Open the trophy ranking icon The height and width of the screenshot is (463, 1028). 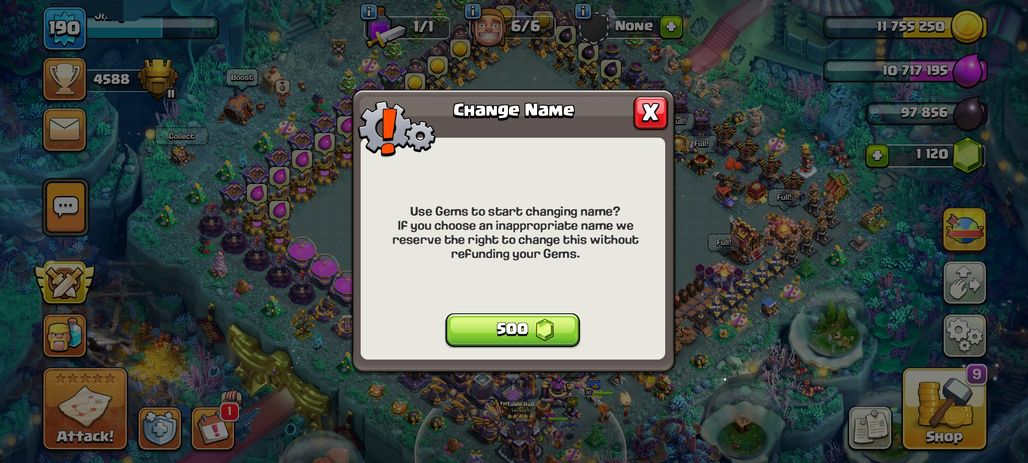coord(64,79)
